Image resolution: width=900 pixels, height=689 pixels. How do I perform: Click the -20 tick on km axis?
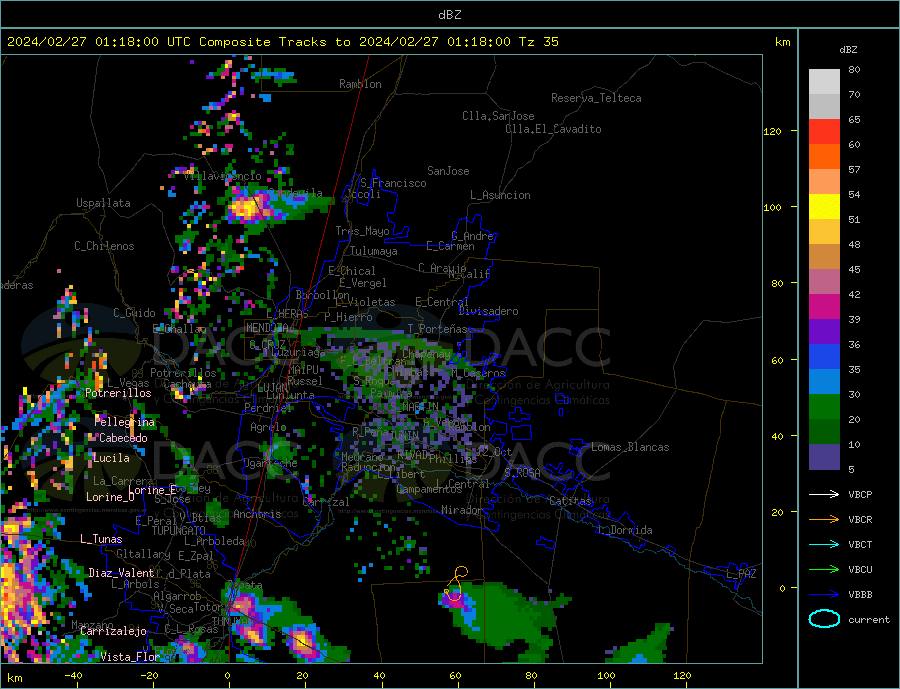pos(149,675)
